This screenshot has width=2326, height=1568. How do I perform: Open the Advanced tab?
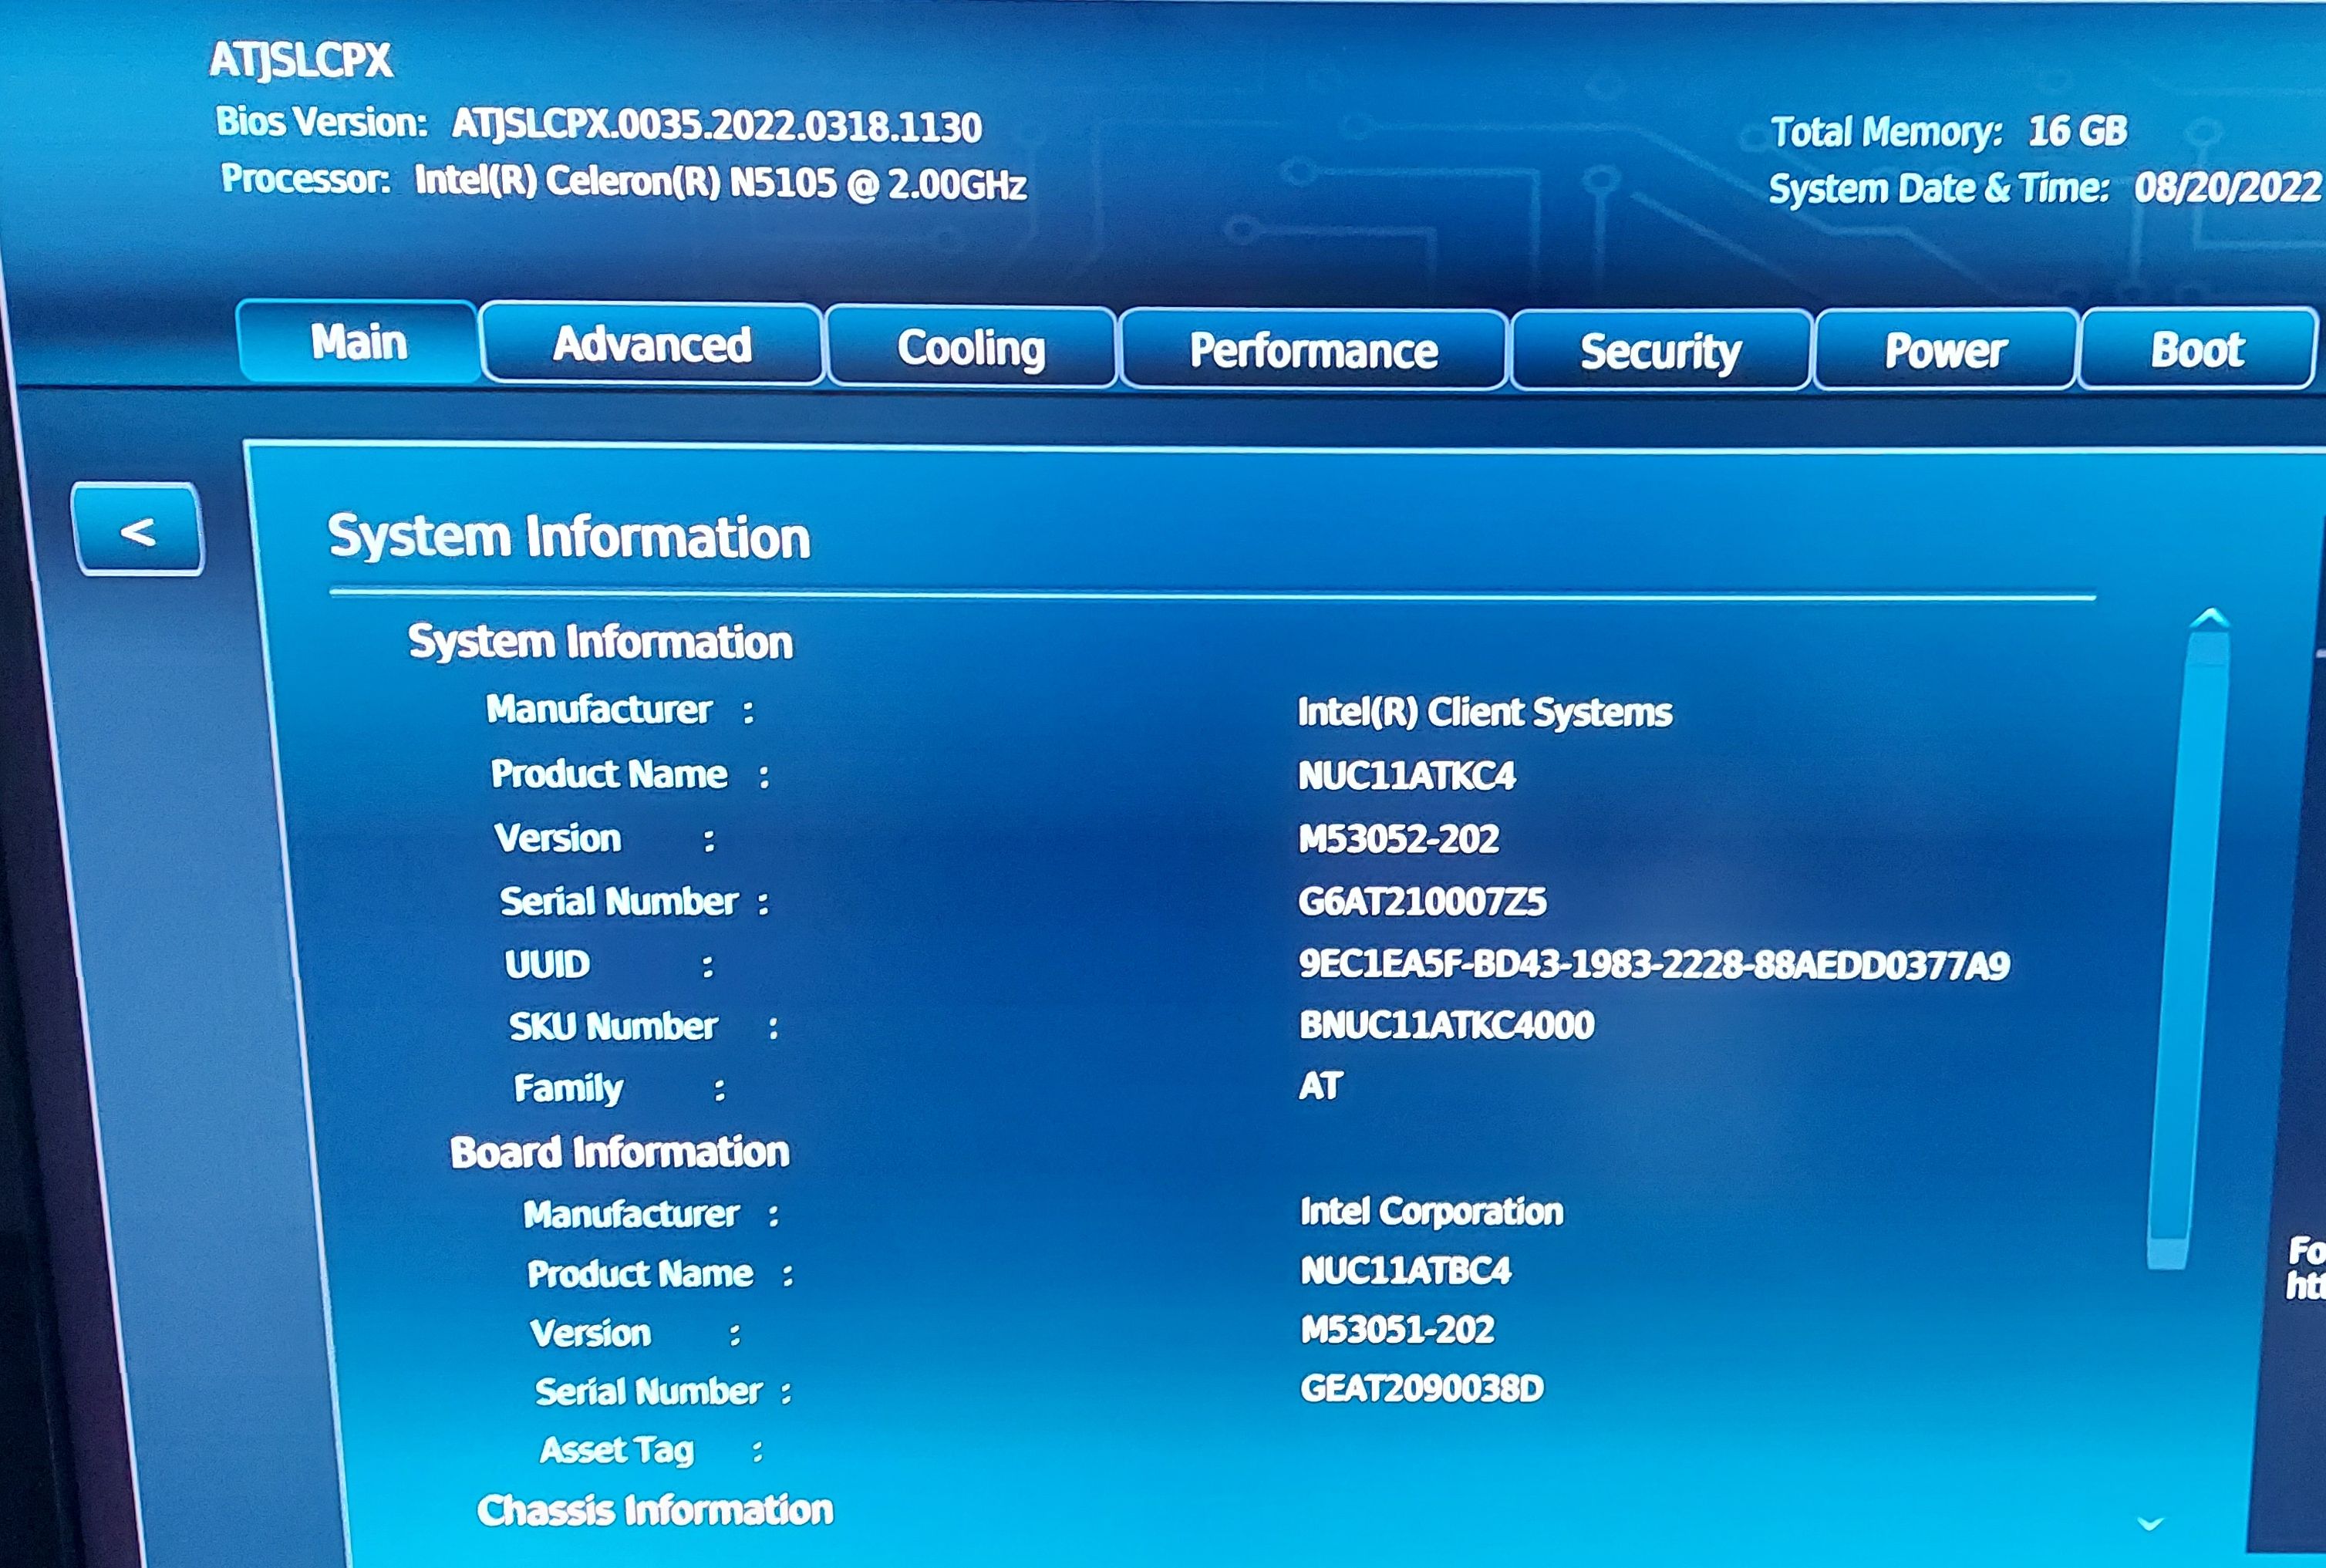pos(652,345)
